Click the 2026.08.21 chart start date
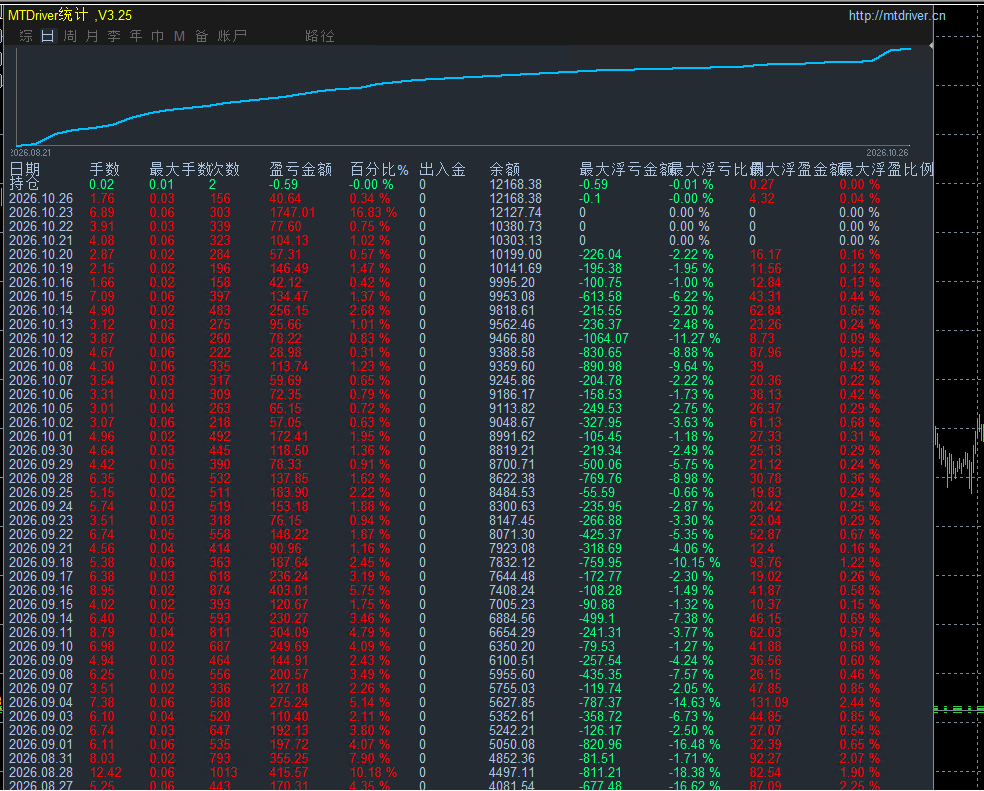Screen dimensions: 984x791 31,153
